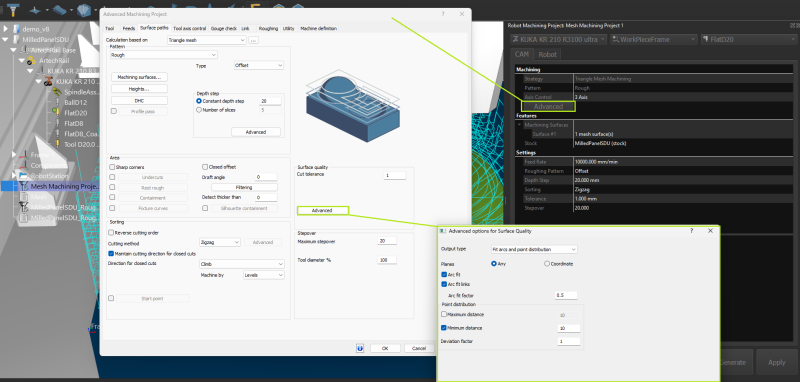Toggle the Reverse cutting order checkbox
The height and width of the screenshot is (382, 800).
coord(111,233)
